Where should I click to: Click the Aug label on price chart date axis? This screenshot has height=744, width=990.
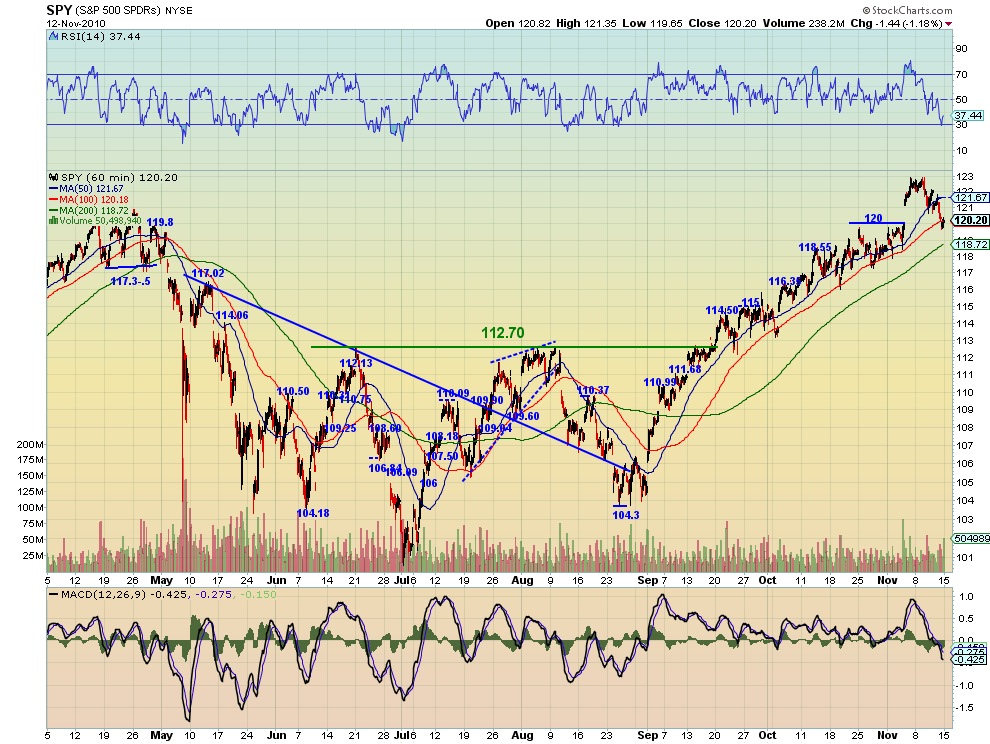(522, 580)
